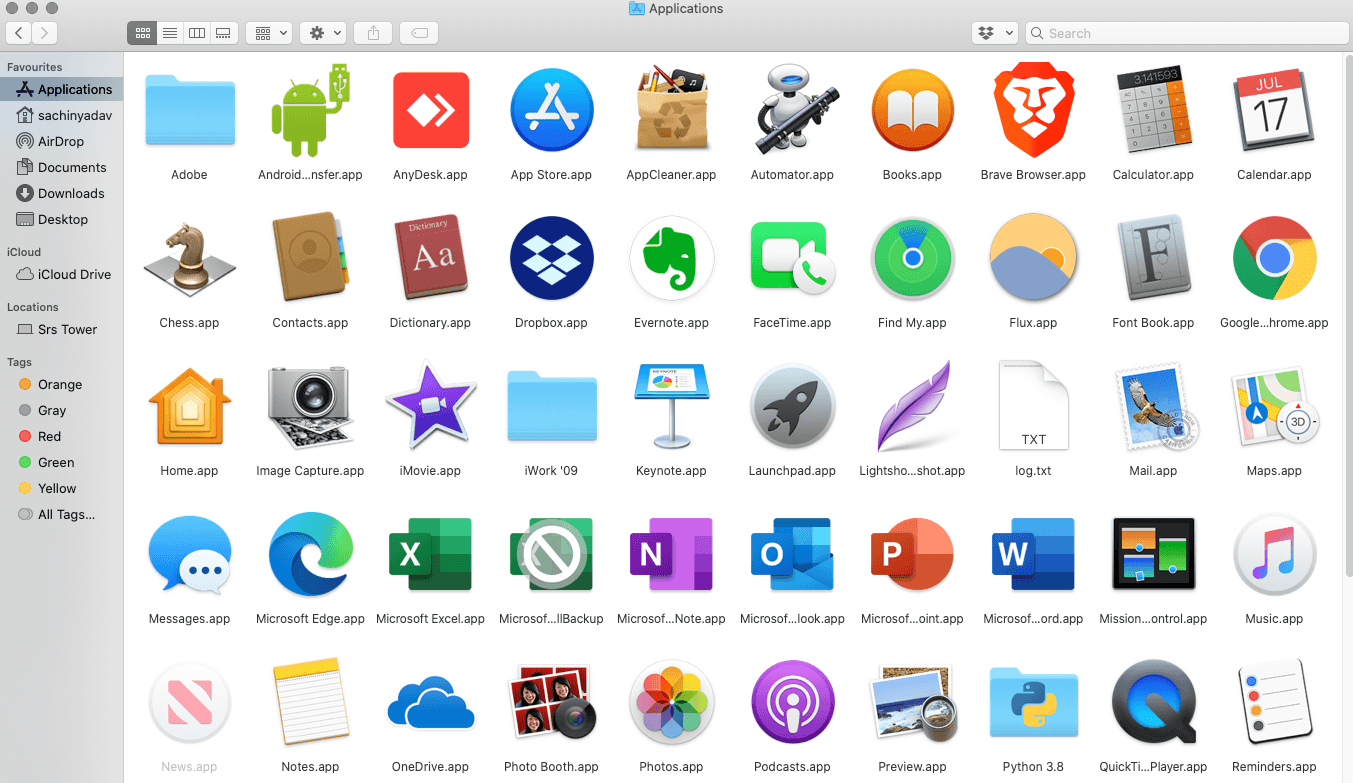Image resolution: width=1353 pixels, height=783 pixels.
Task: Switch to gallery view
Action: click(x=223, y=33)
